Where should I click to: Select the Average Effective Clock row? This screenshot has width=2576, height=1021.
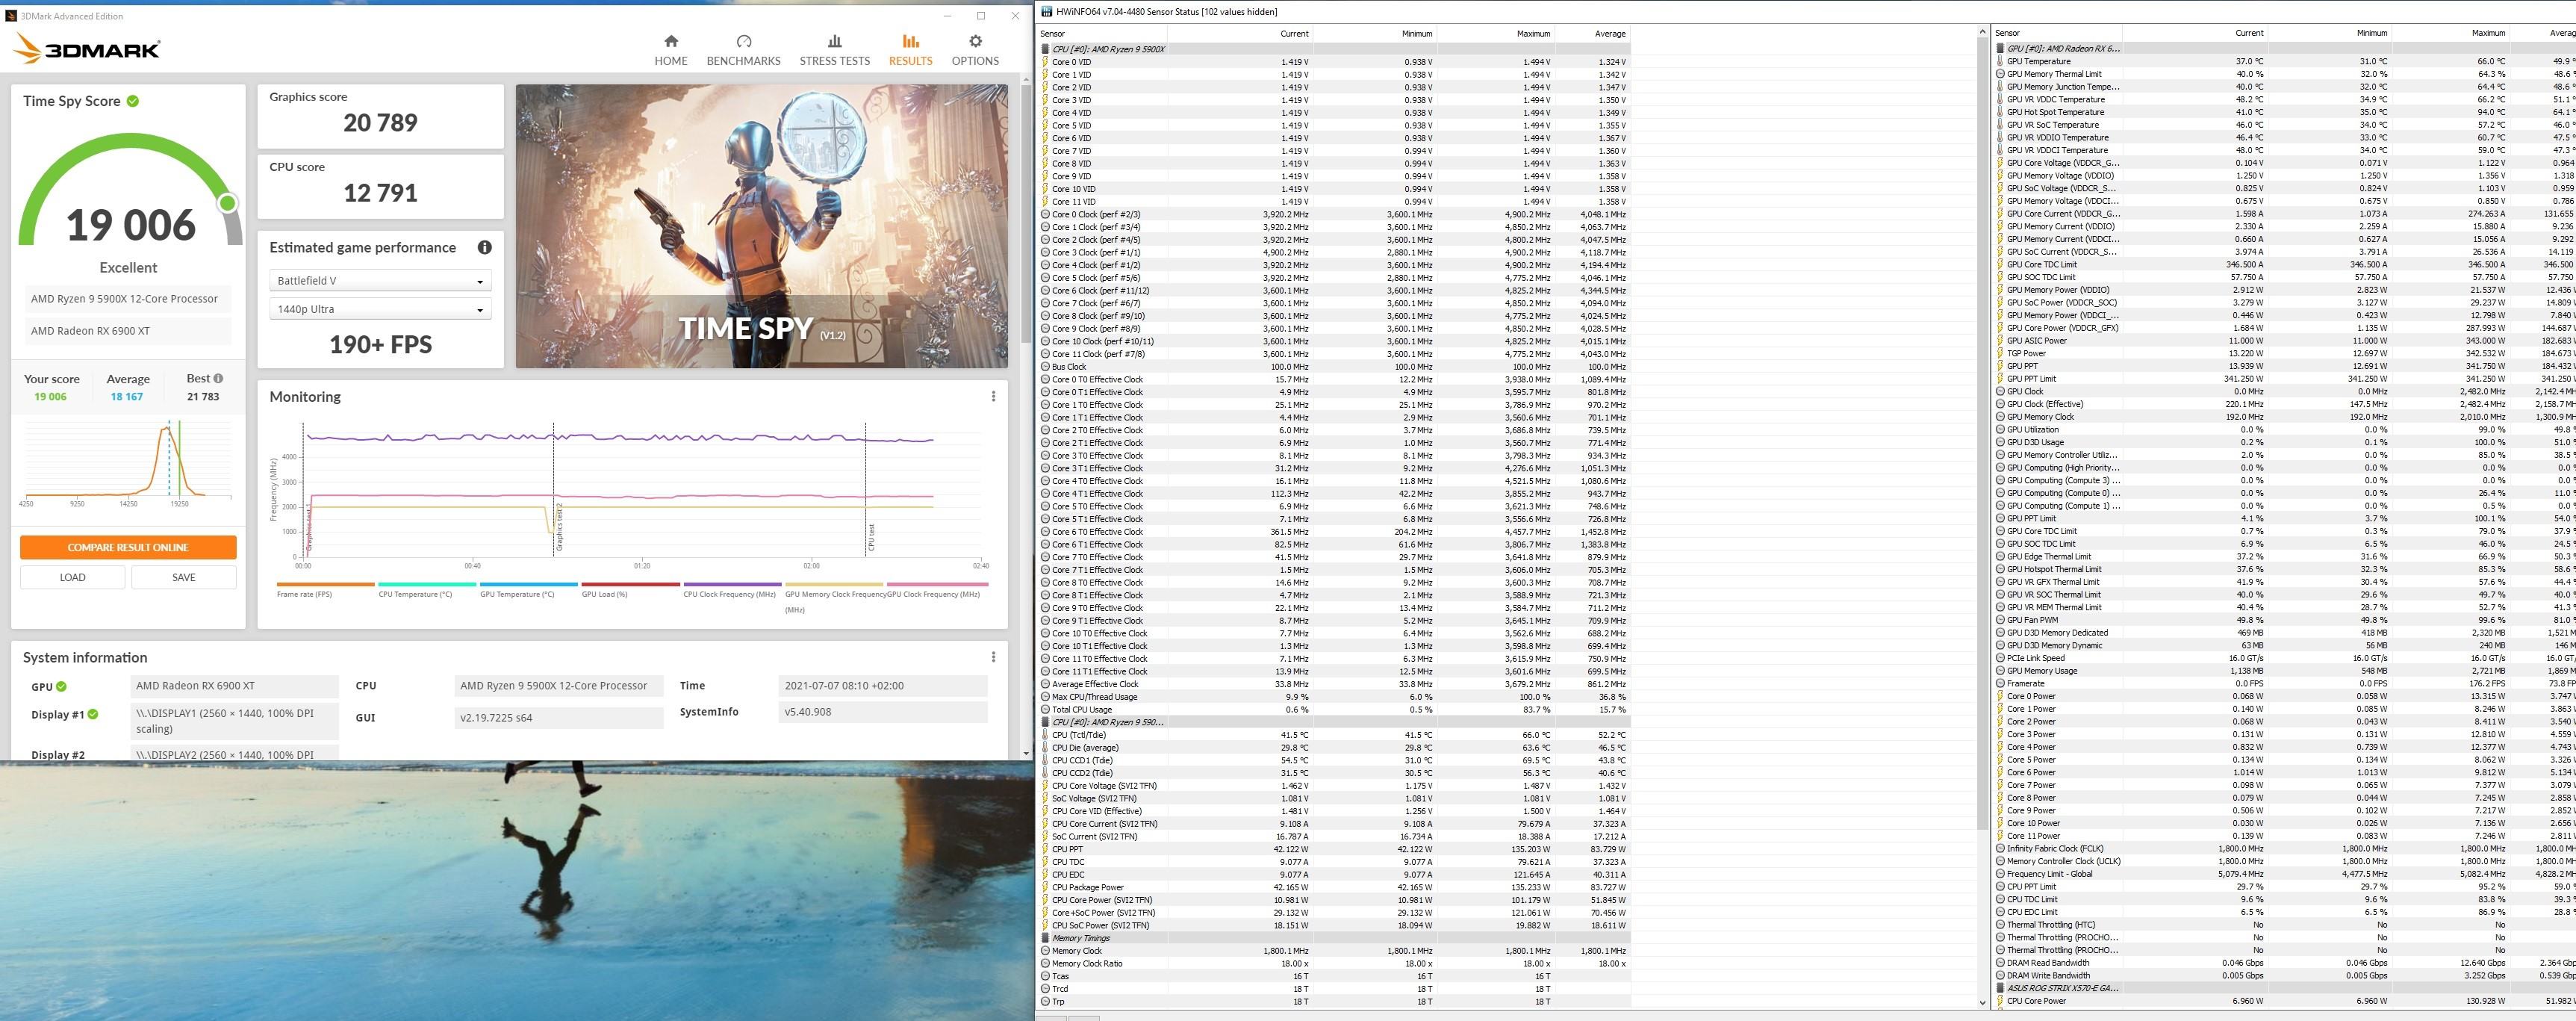(1334, 684)
